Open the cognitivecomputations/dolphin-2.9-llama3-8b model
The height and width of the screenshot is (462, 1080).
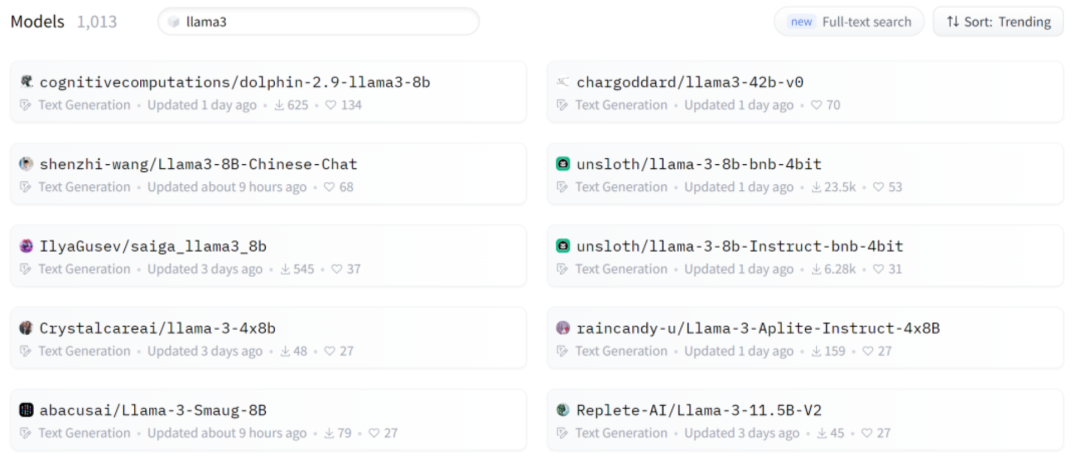pos(268,92)
